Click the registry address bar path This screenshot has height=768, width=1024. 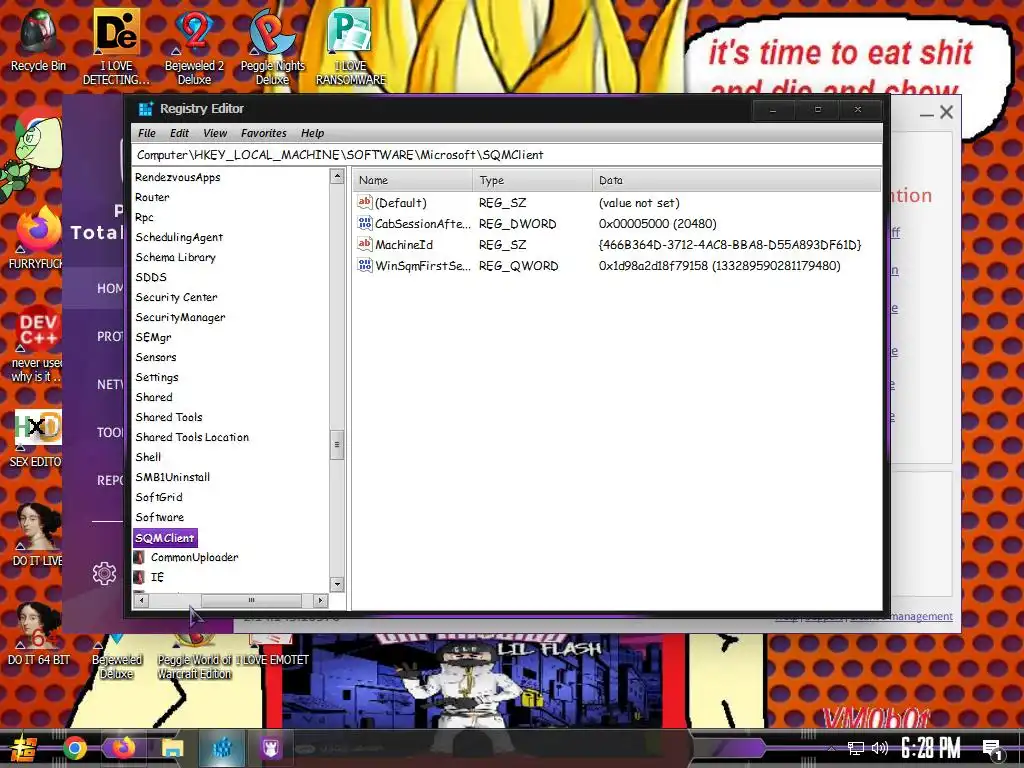[507, 155]
